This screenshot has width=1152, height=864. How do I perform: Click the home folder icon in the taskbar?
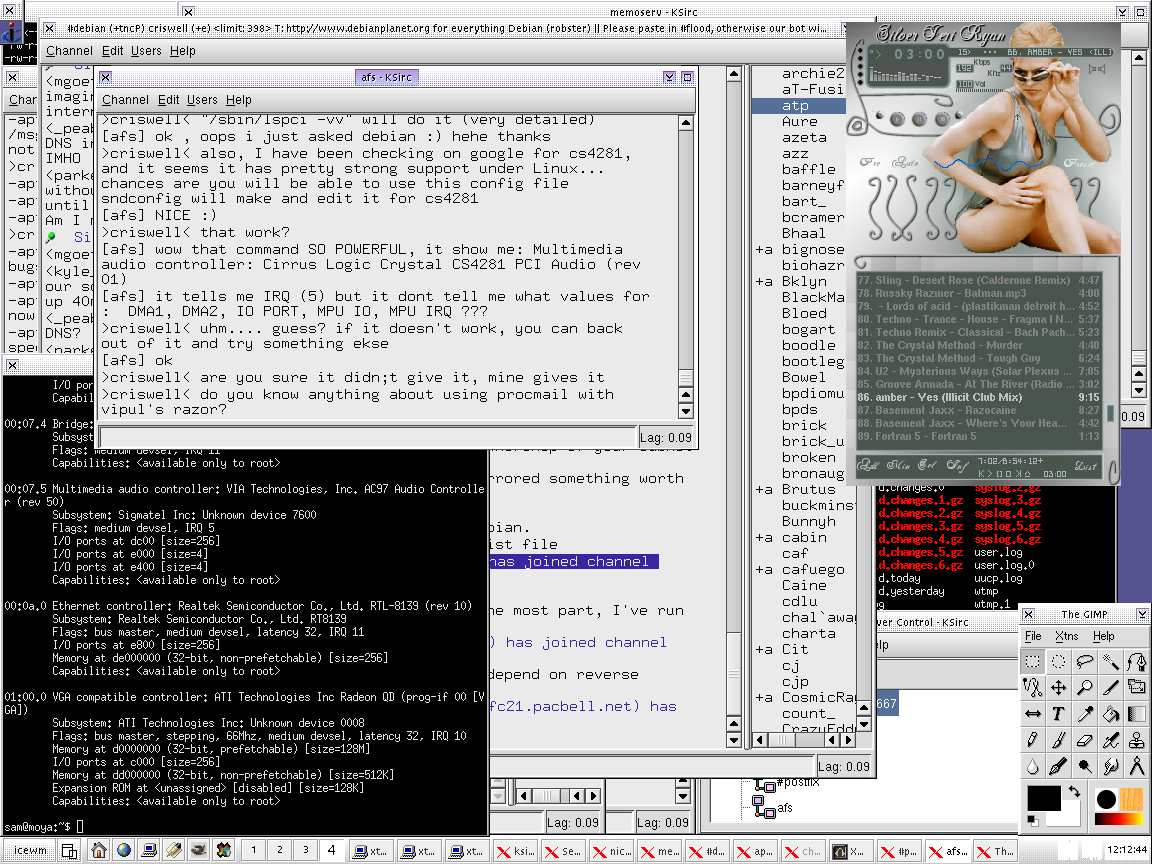tap(98, 850)
